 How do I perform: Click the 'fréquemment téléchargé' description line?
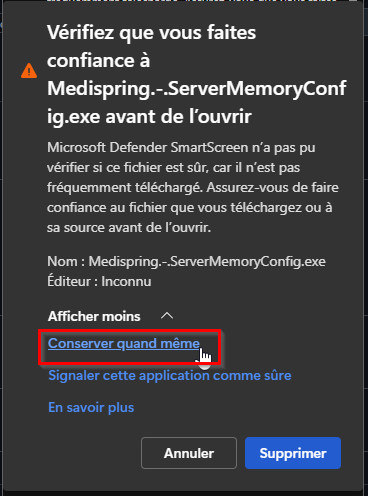(193, 187)
